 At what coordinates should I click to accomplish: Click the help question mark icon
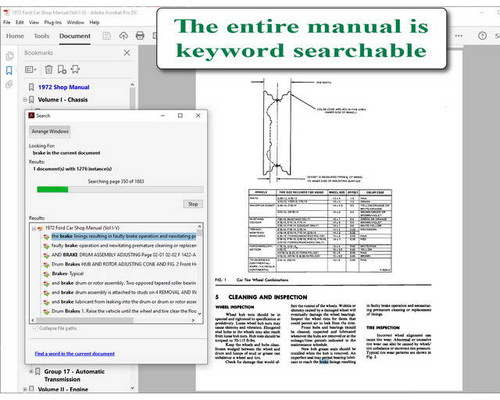(482, 36)
